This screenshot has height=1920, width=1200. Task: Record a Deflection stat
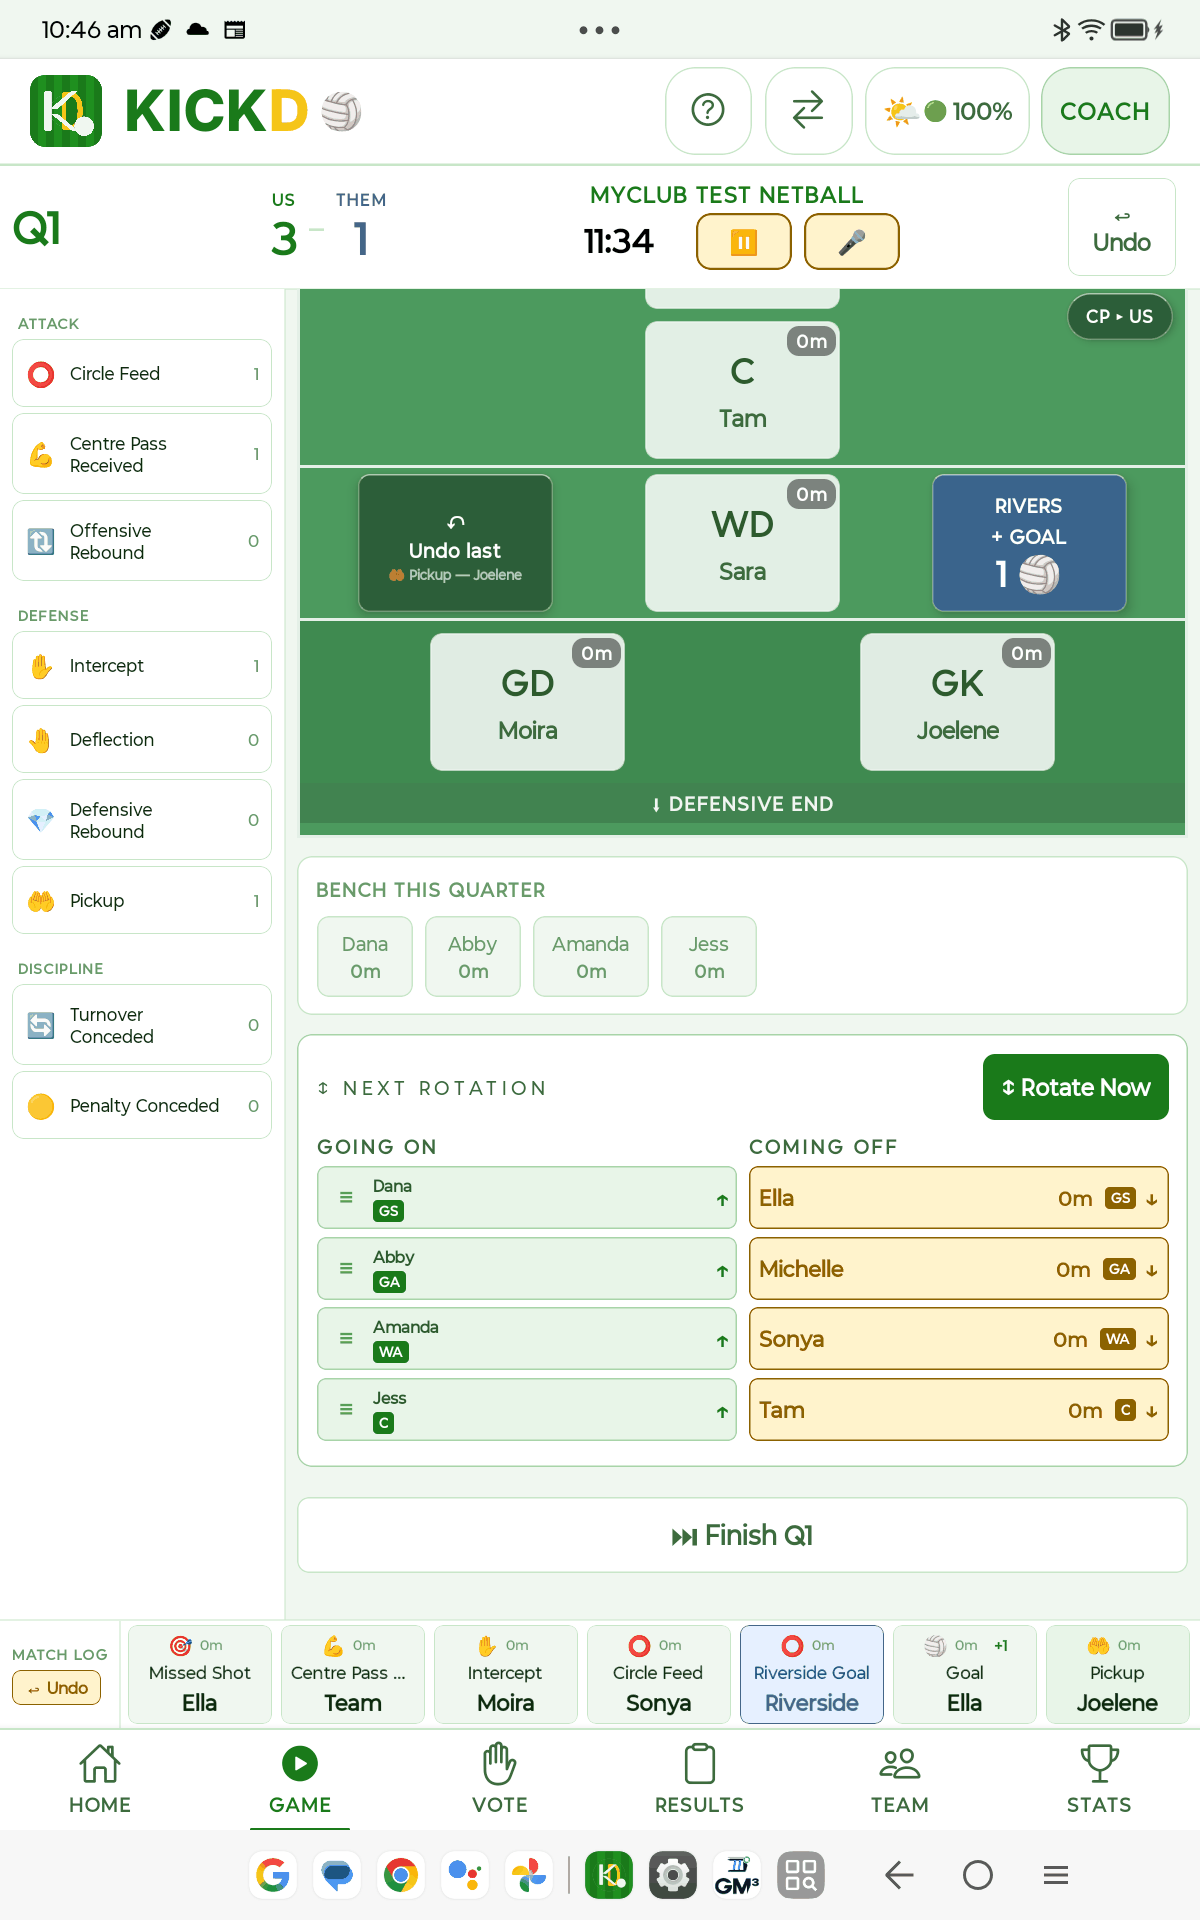142,739
